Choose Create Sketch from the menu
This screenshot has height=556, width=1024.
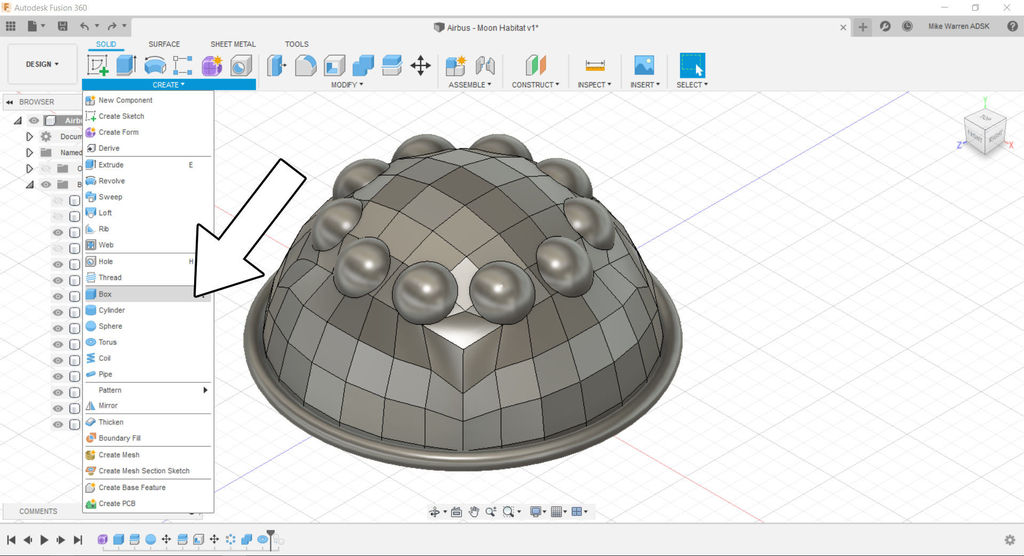121,116
